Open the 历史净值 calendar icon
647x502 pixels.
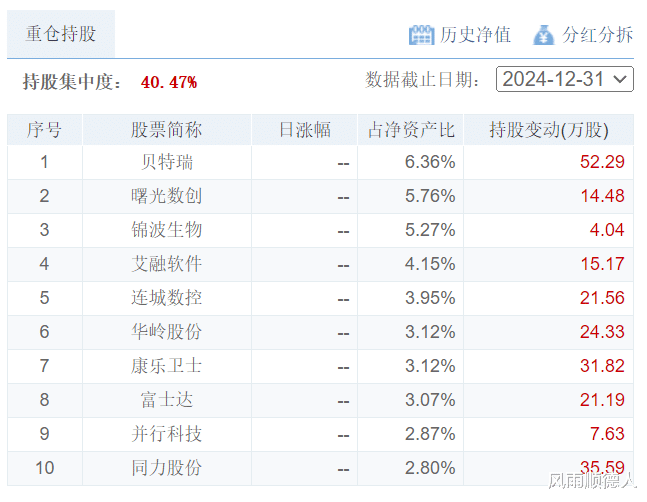pos(421,35)
